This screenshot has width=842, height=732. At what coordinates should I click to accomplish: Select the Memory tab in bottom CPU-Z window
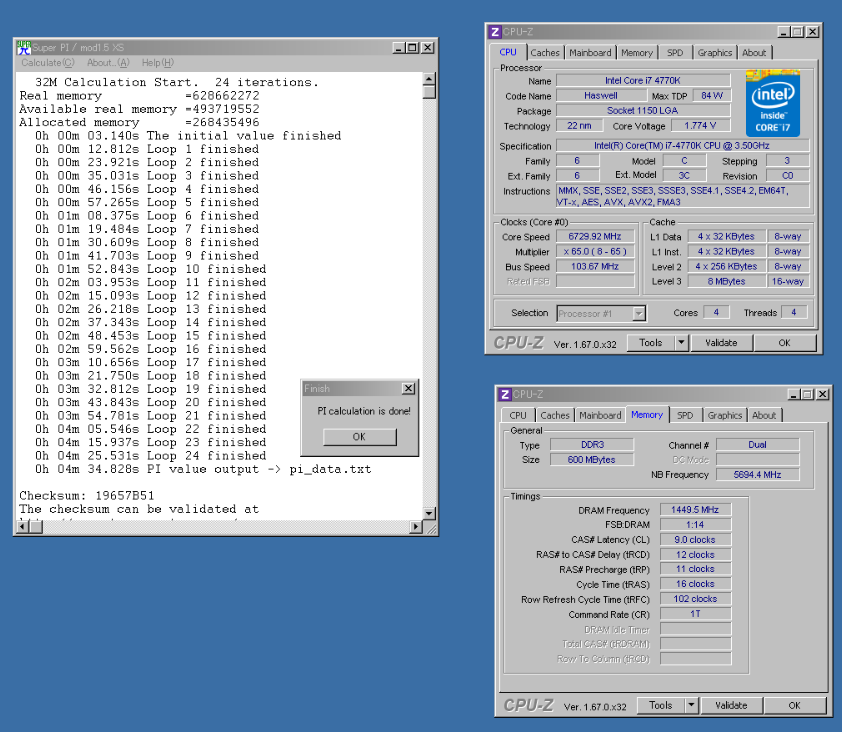[x=647, y=415]
